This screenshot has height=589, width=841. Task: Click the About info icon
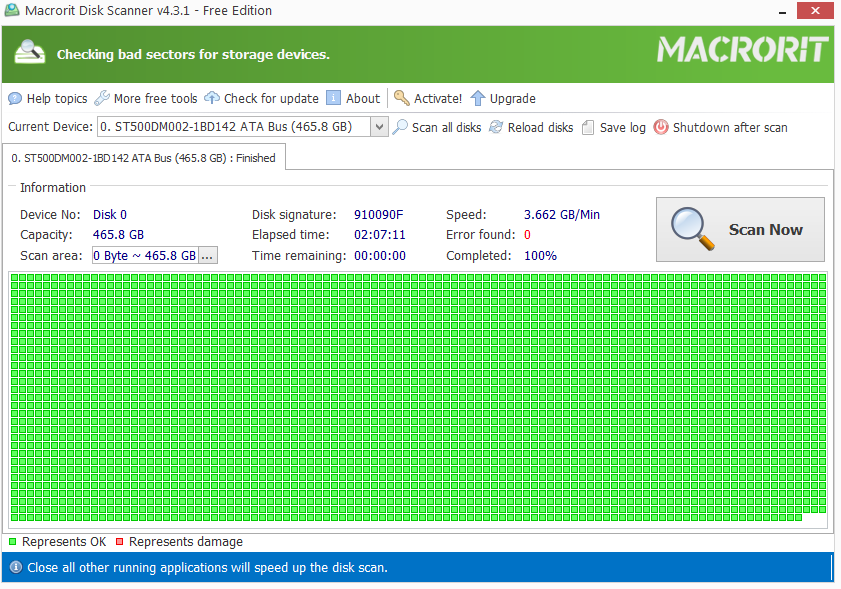pyautogui.click(x=333, y=98)
